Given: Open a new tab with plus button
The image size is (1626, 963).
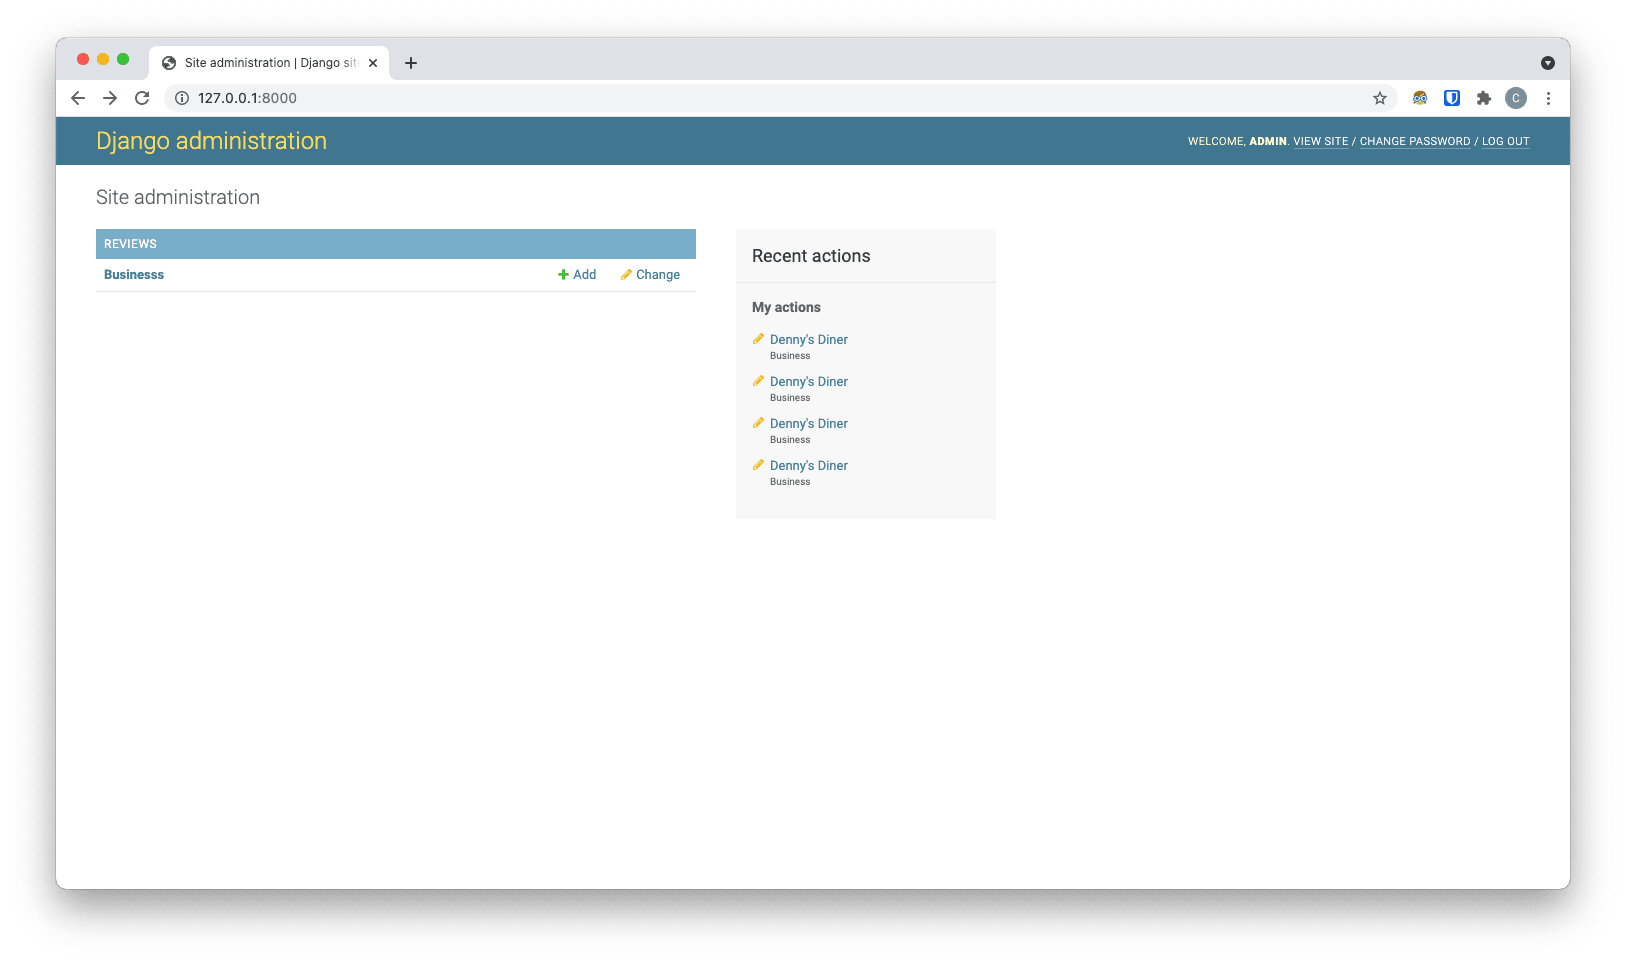Looking at the screenshot, I should 411,63.
